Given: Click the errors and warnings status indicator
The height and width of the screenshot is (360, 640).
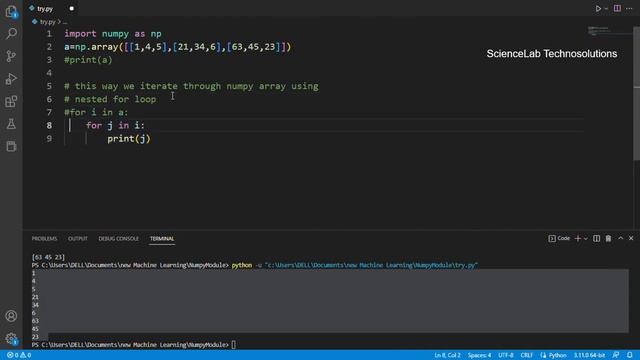Looking at the screenshot, I should pyautogui.click(x=19, y=355).
